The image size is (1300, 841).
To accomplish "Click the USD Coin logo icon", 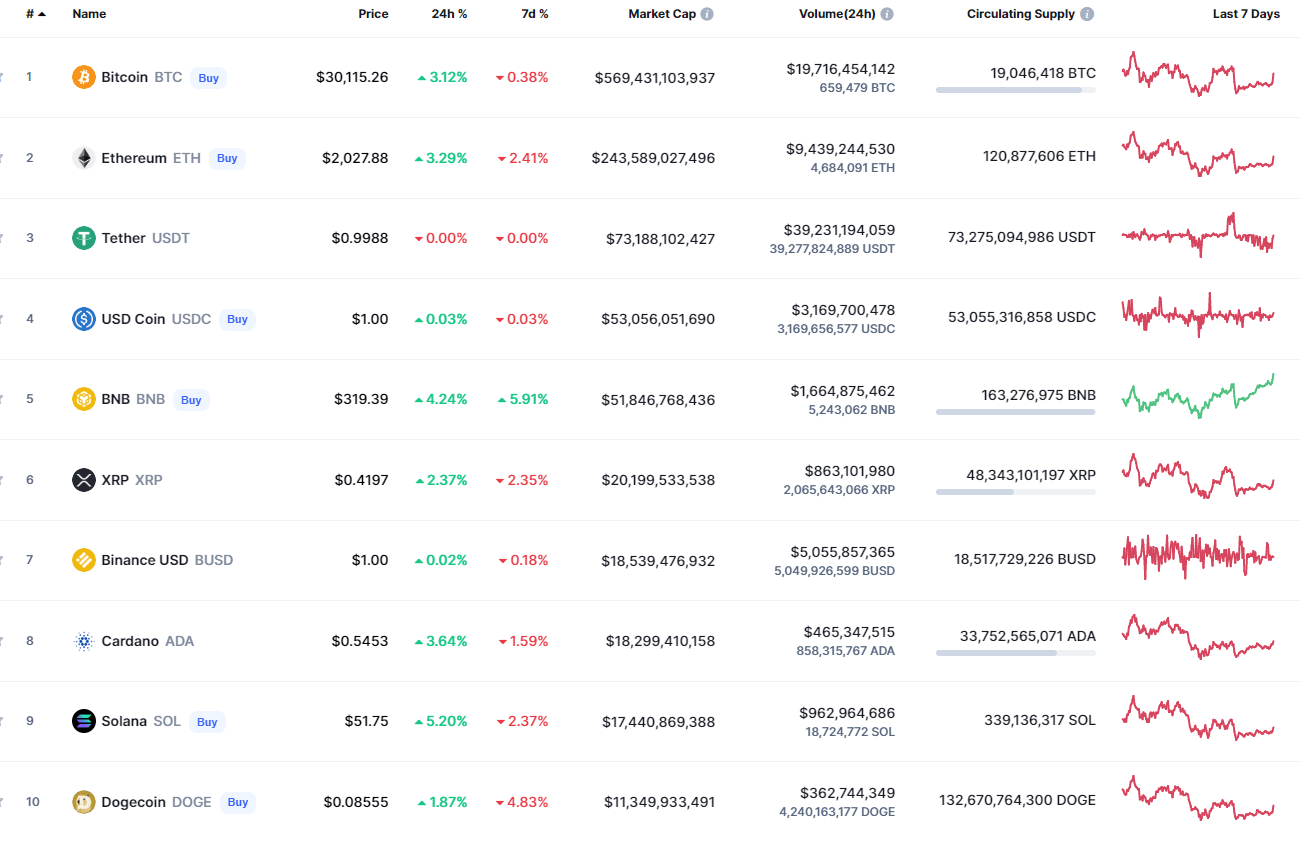I will click(84, 319).
